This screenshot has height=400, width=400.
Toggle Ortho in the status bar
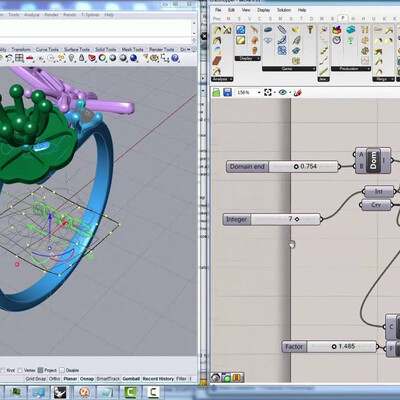point(54,379)
